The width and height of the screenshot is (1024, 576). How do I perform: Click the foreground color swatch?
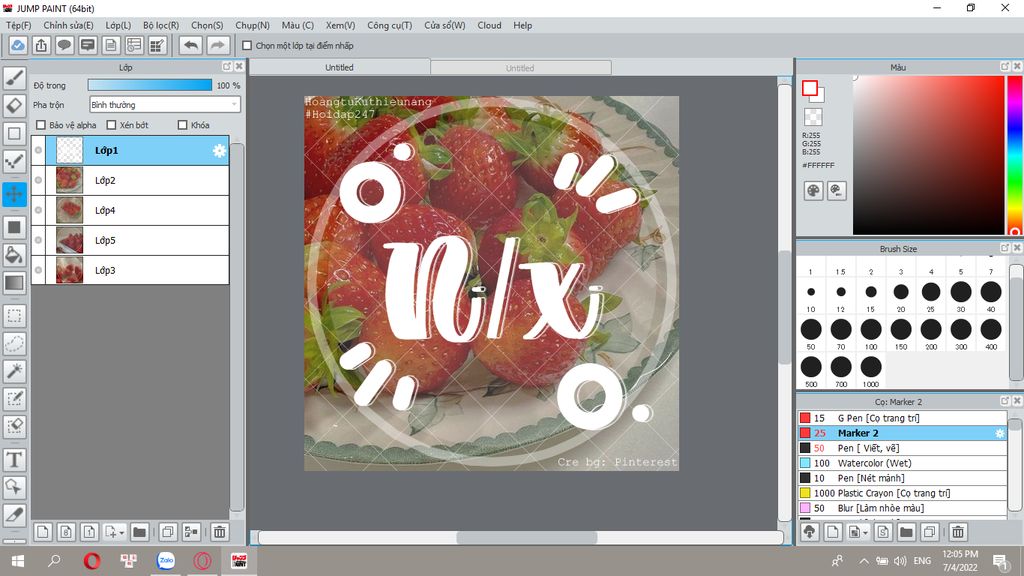point(810,88)
